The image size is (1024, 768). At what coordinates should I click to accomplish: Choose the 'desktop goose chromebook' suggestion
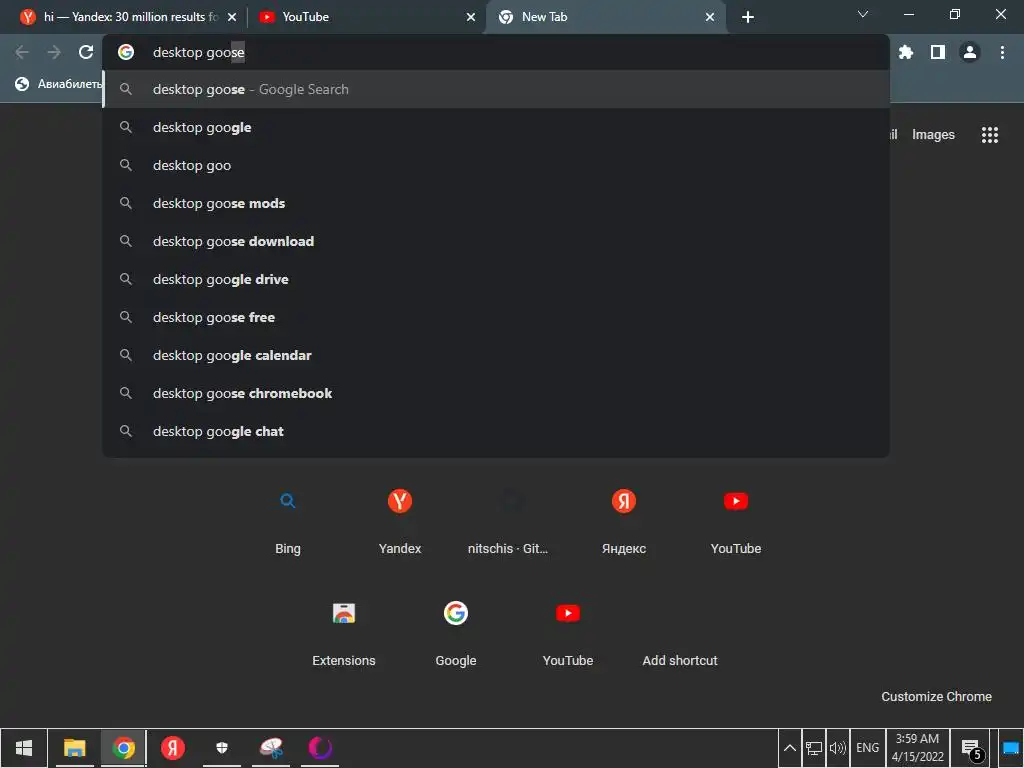(496, 393)
